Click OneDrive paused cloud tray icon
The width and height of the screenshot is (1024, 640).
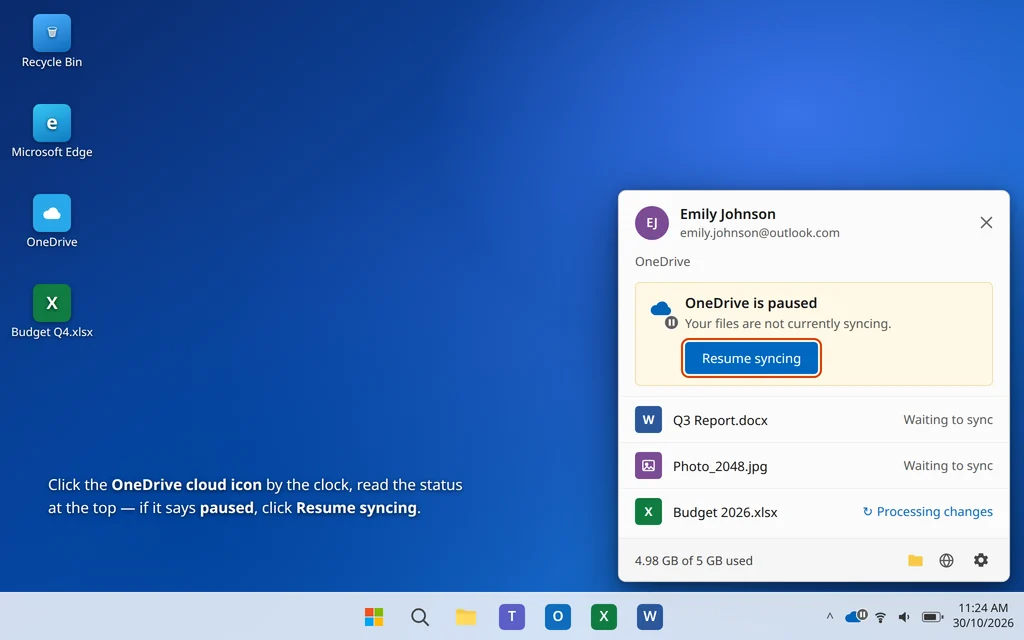point(856,616)
